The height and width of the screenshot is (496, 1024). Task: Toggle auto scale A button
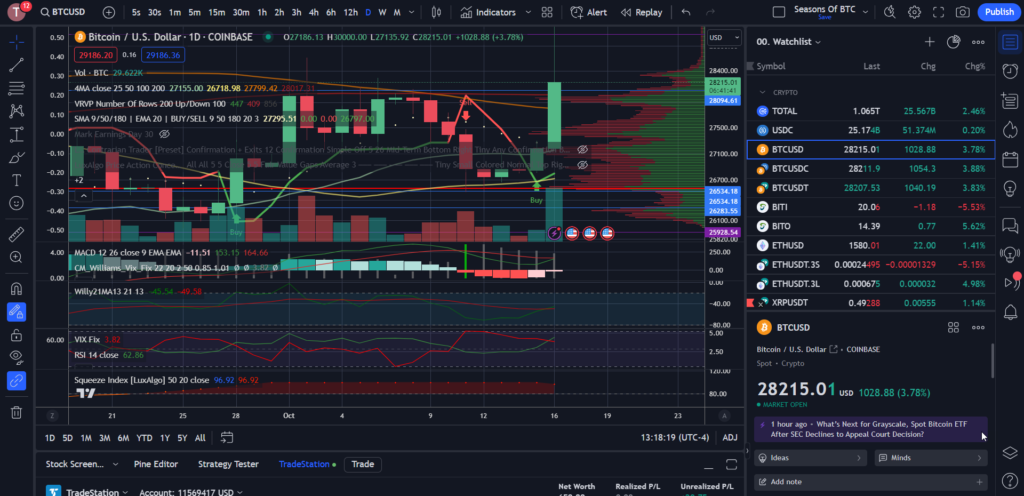pos(724,416)
